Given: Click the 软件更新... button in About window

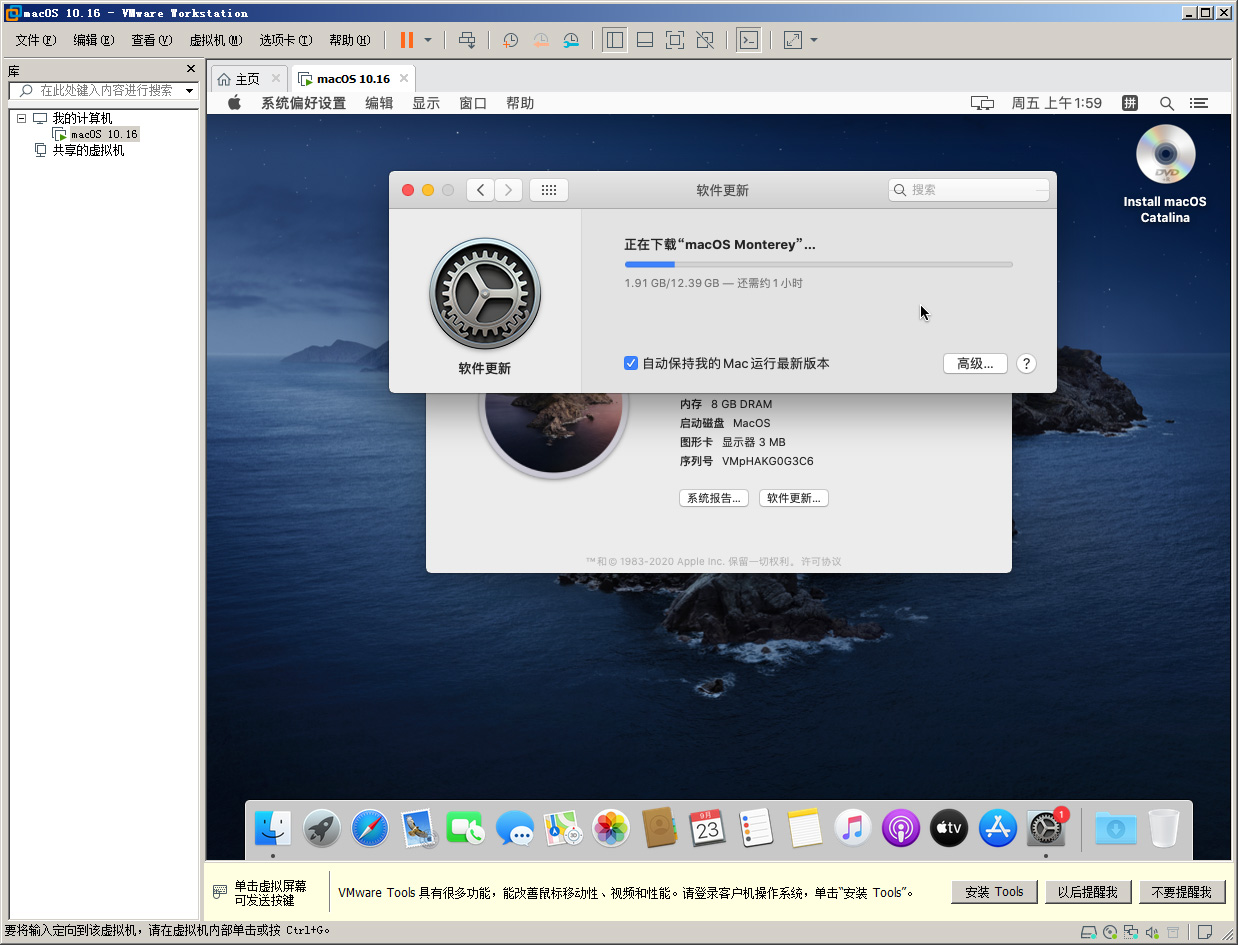Looking at the screenshot, I should (x=794, y=498).
